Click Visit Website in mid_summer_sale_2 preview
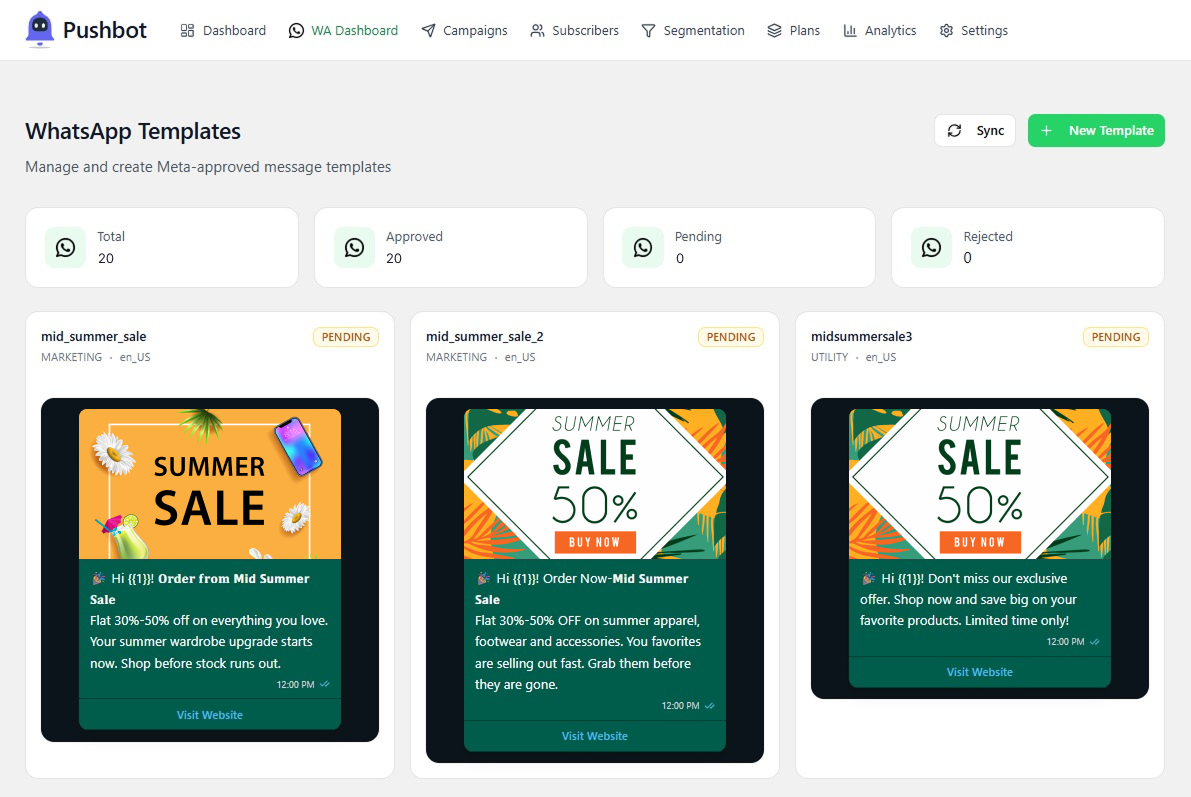The width and height of the screenshot is (1191, 797). 595,736
